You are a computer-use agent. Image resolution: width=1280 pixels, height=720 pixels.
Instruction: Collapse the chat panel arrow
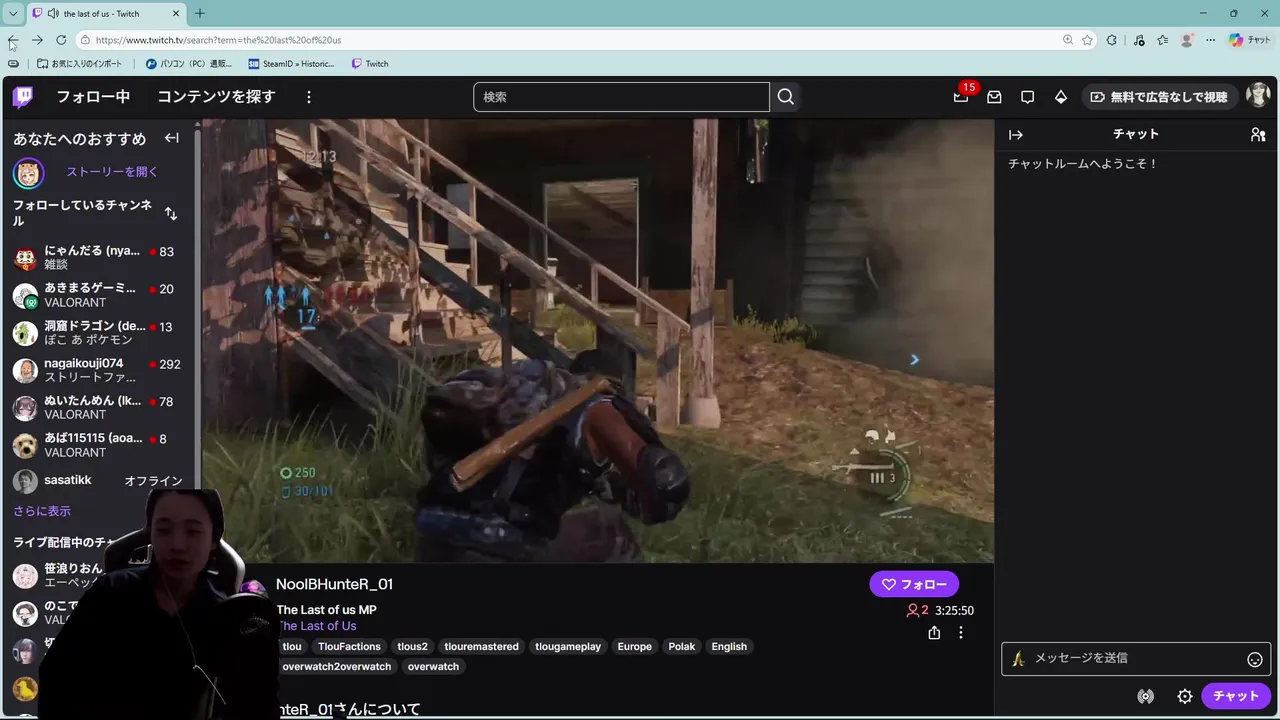pos(1016,134)
